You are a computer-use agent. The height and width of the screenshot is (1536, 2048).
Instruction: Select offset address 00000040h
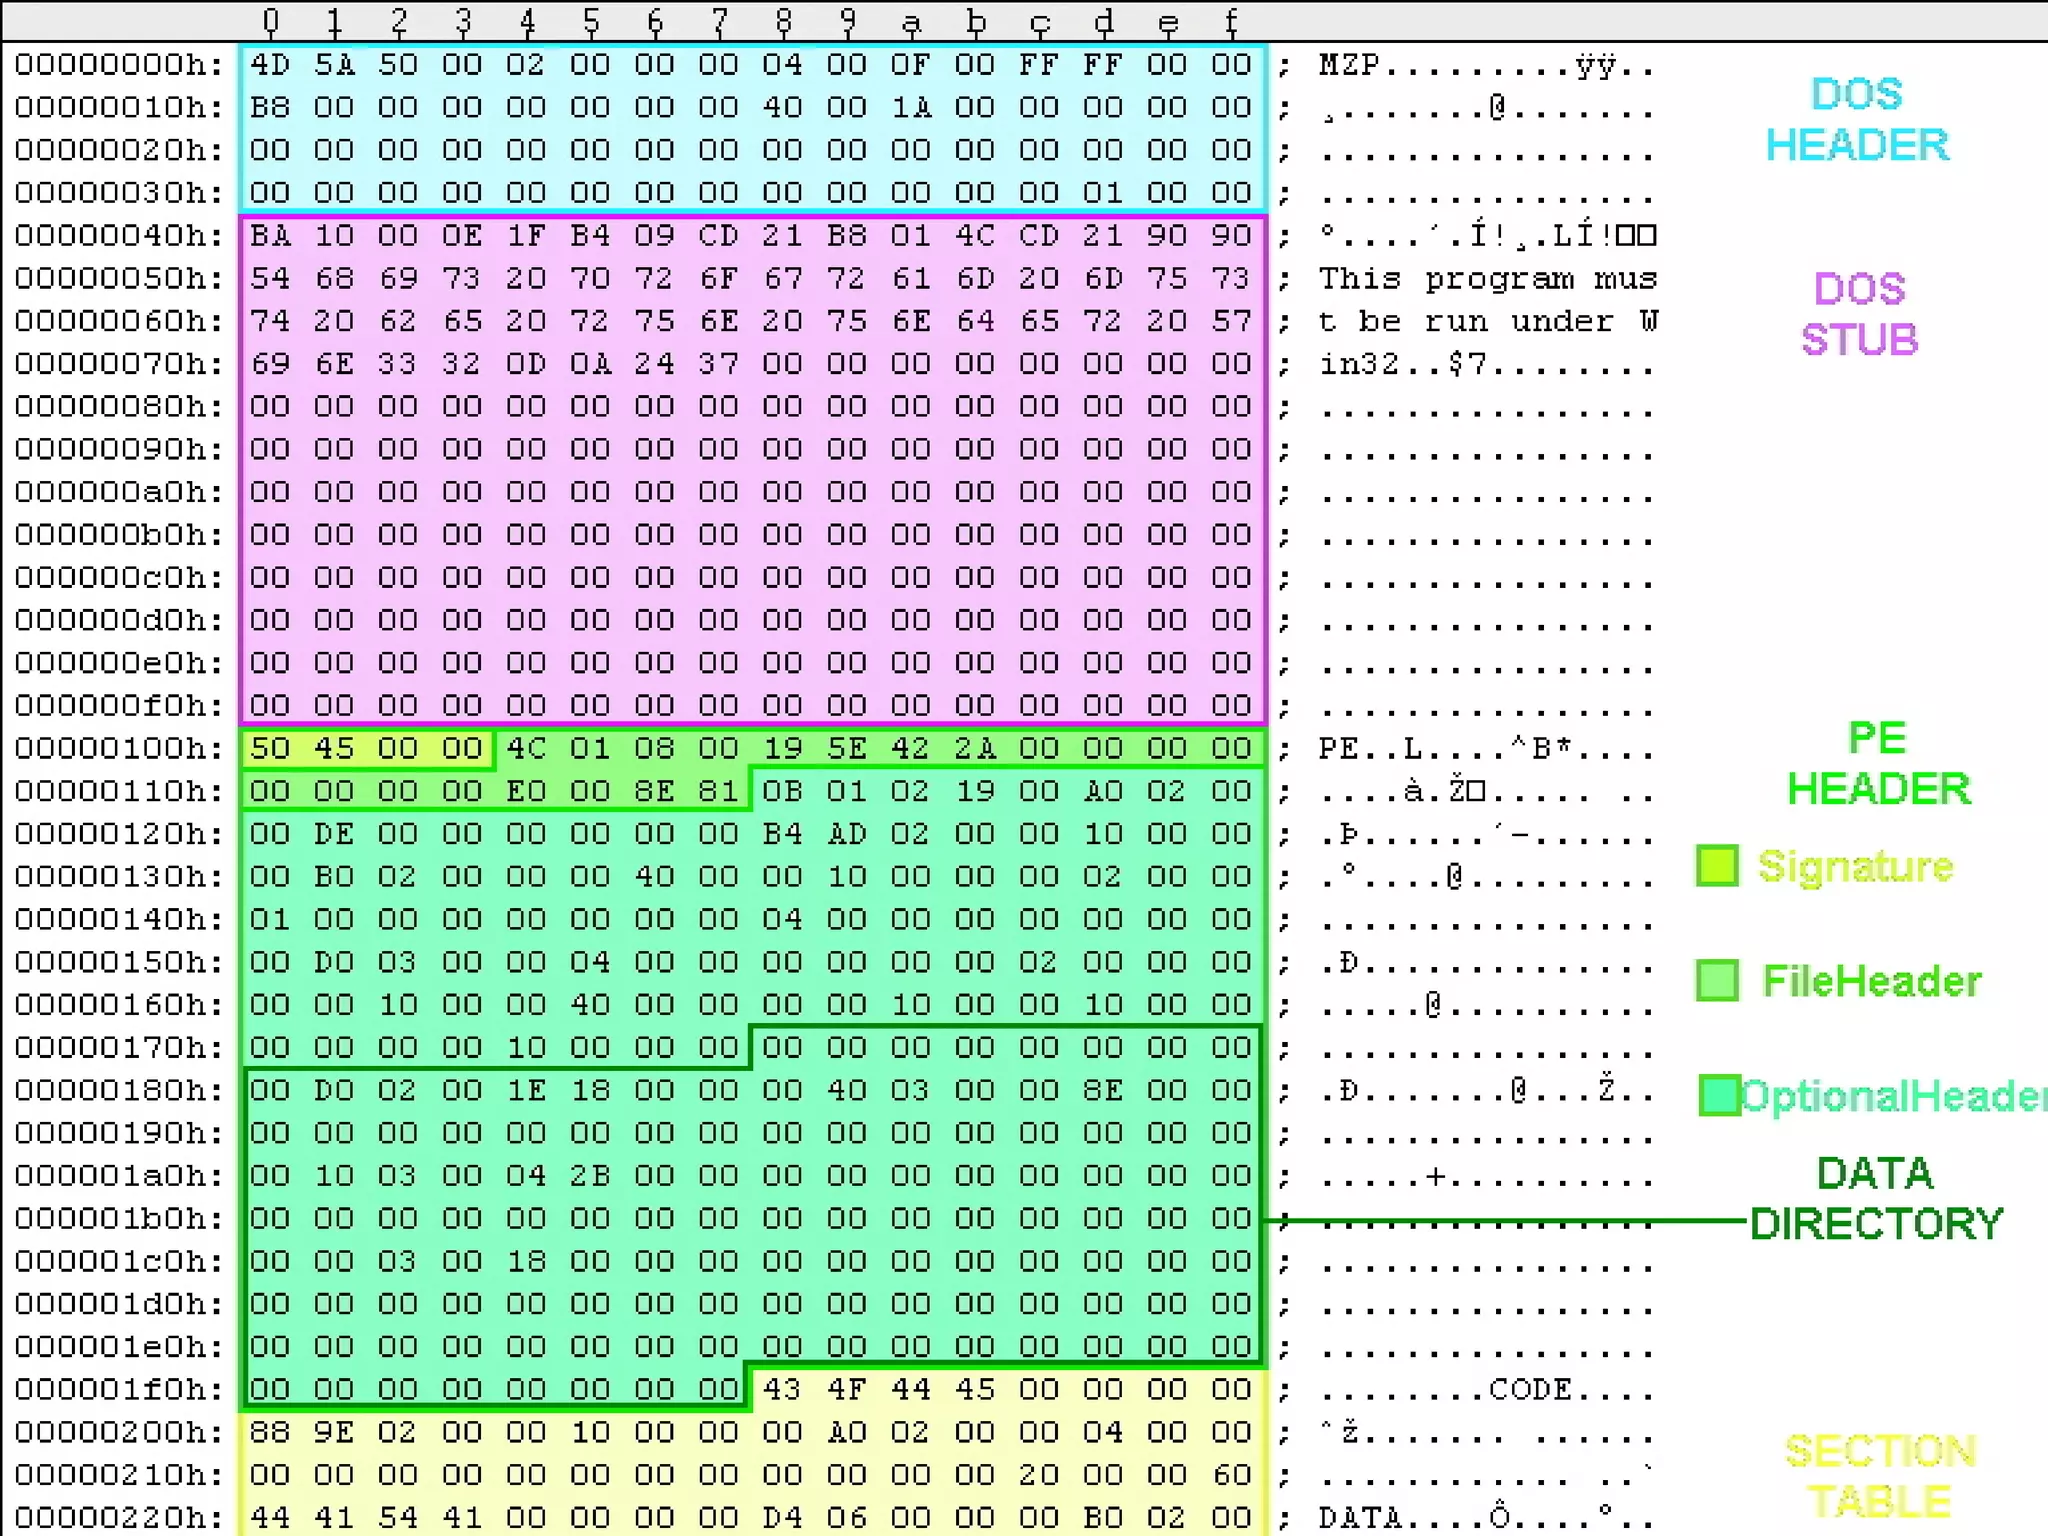(x=118, y=236)
